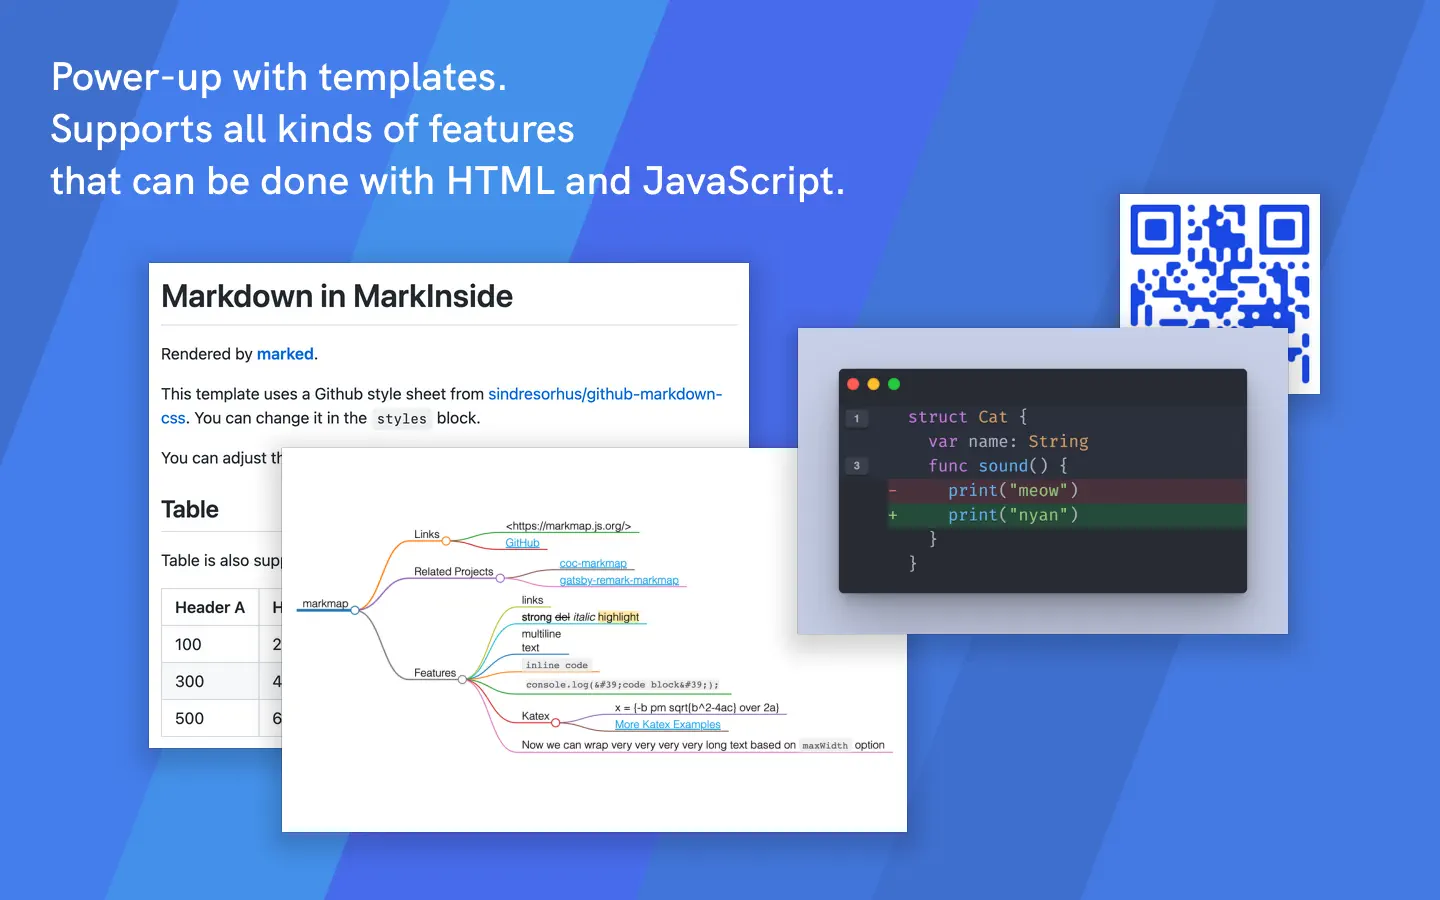
Task: Click the long wrapped text maxWidth node
Action: [703, 745]
